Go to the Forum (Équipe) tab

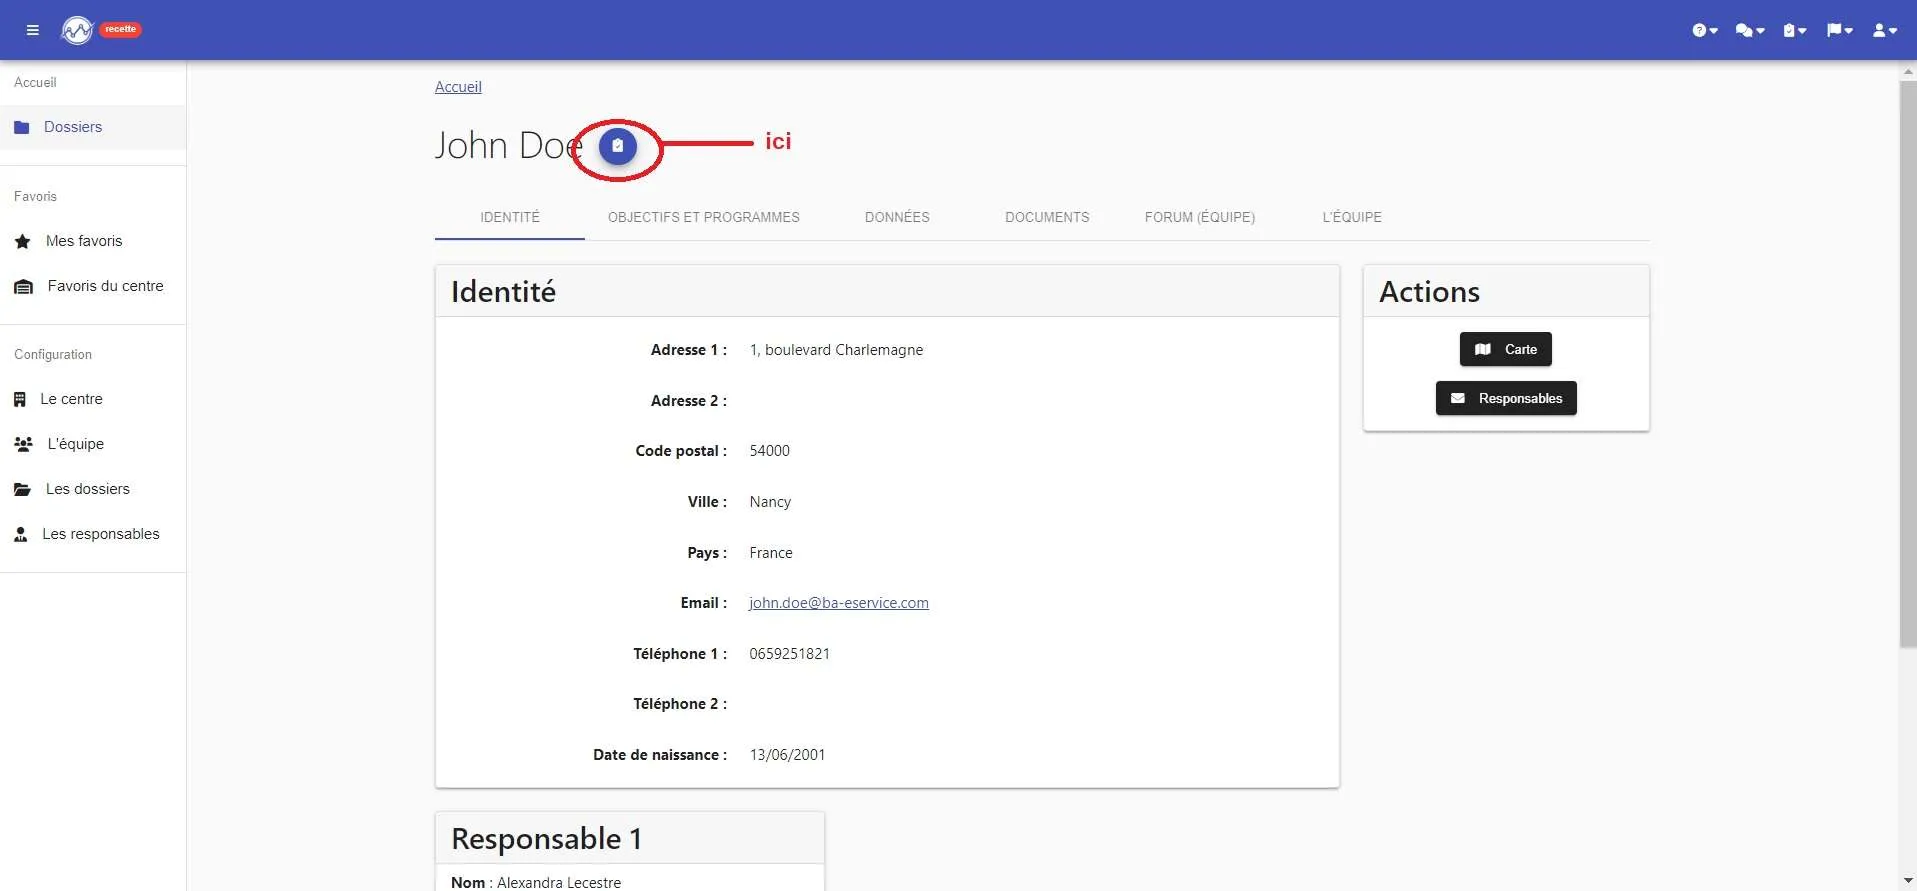[x=1200, y=217]
